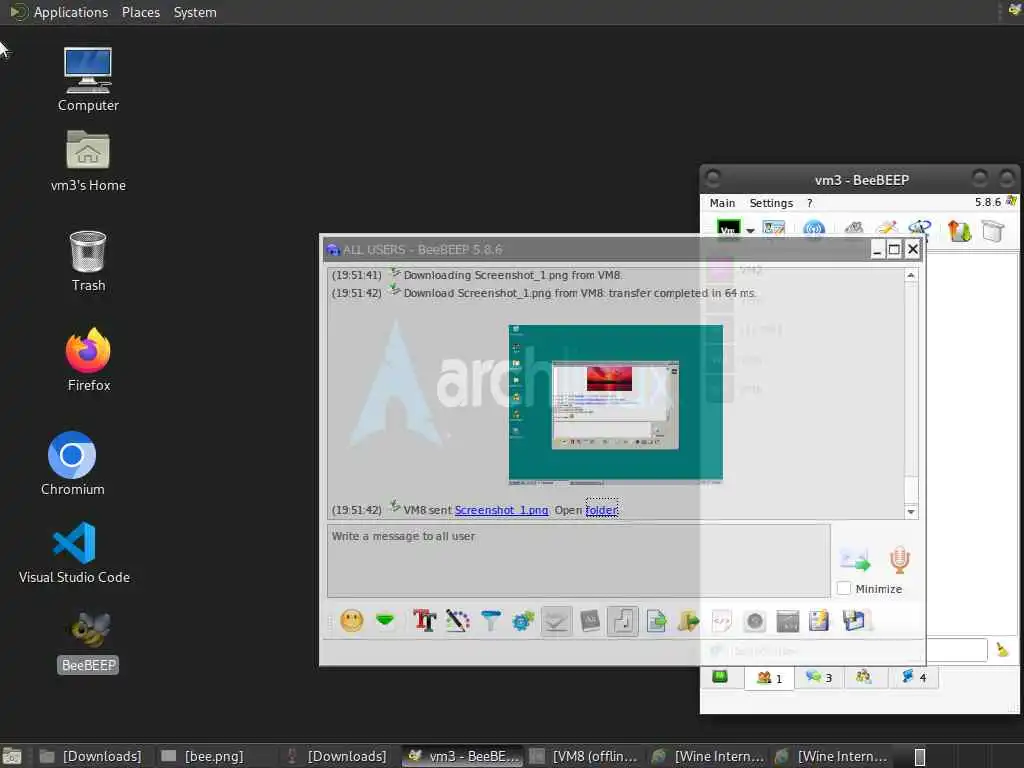Click the show desktop taskbar icon

point(12,757)
